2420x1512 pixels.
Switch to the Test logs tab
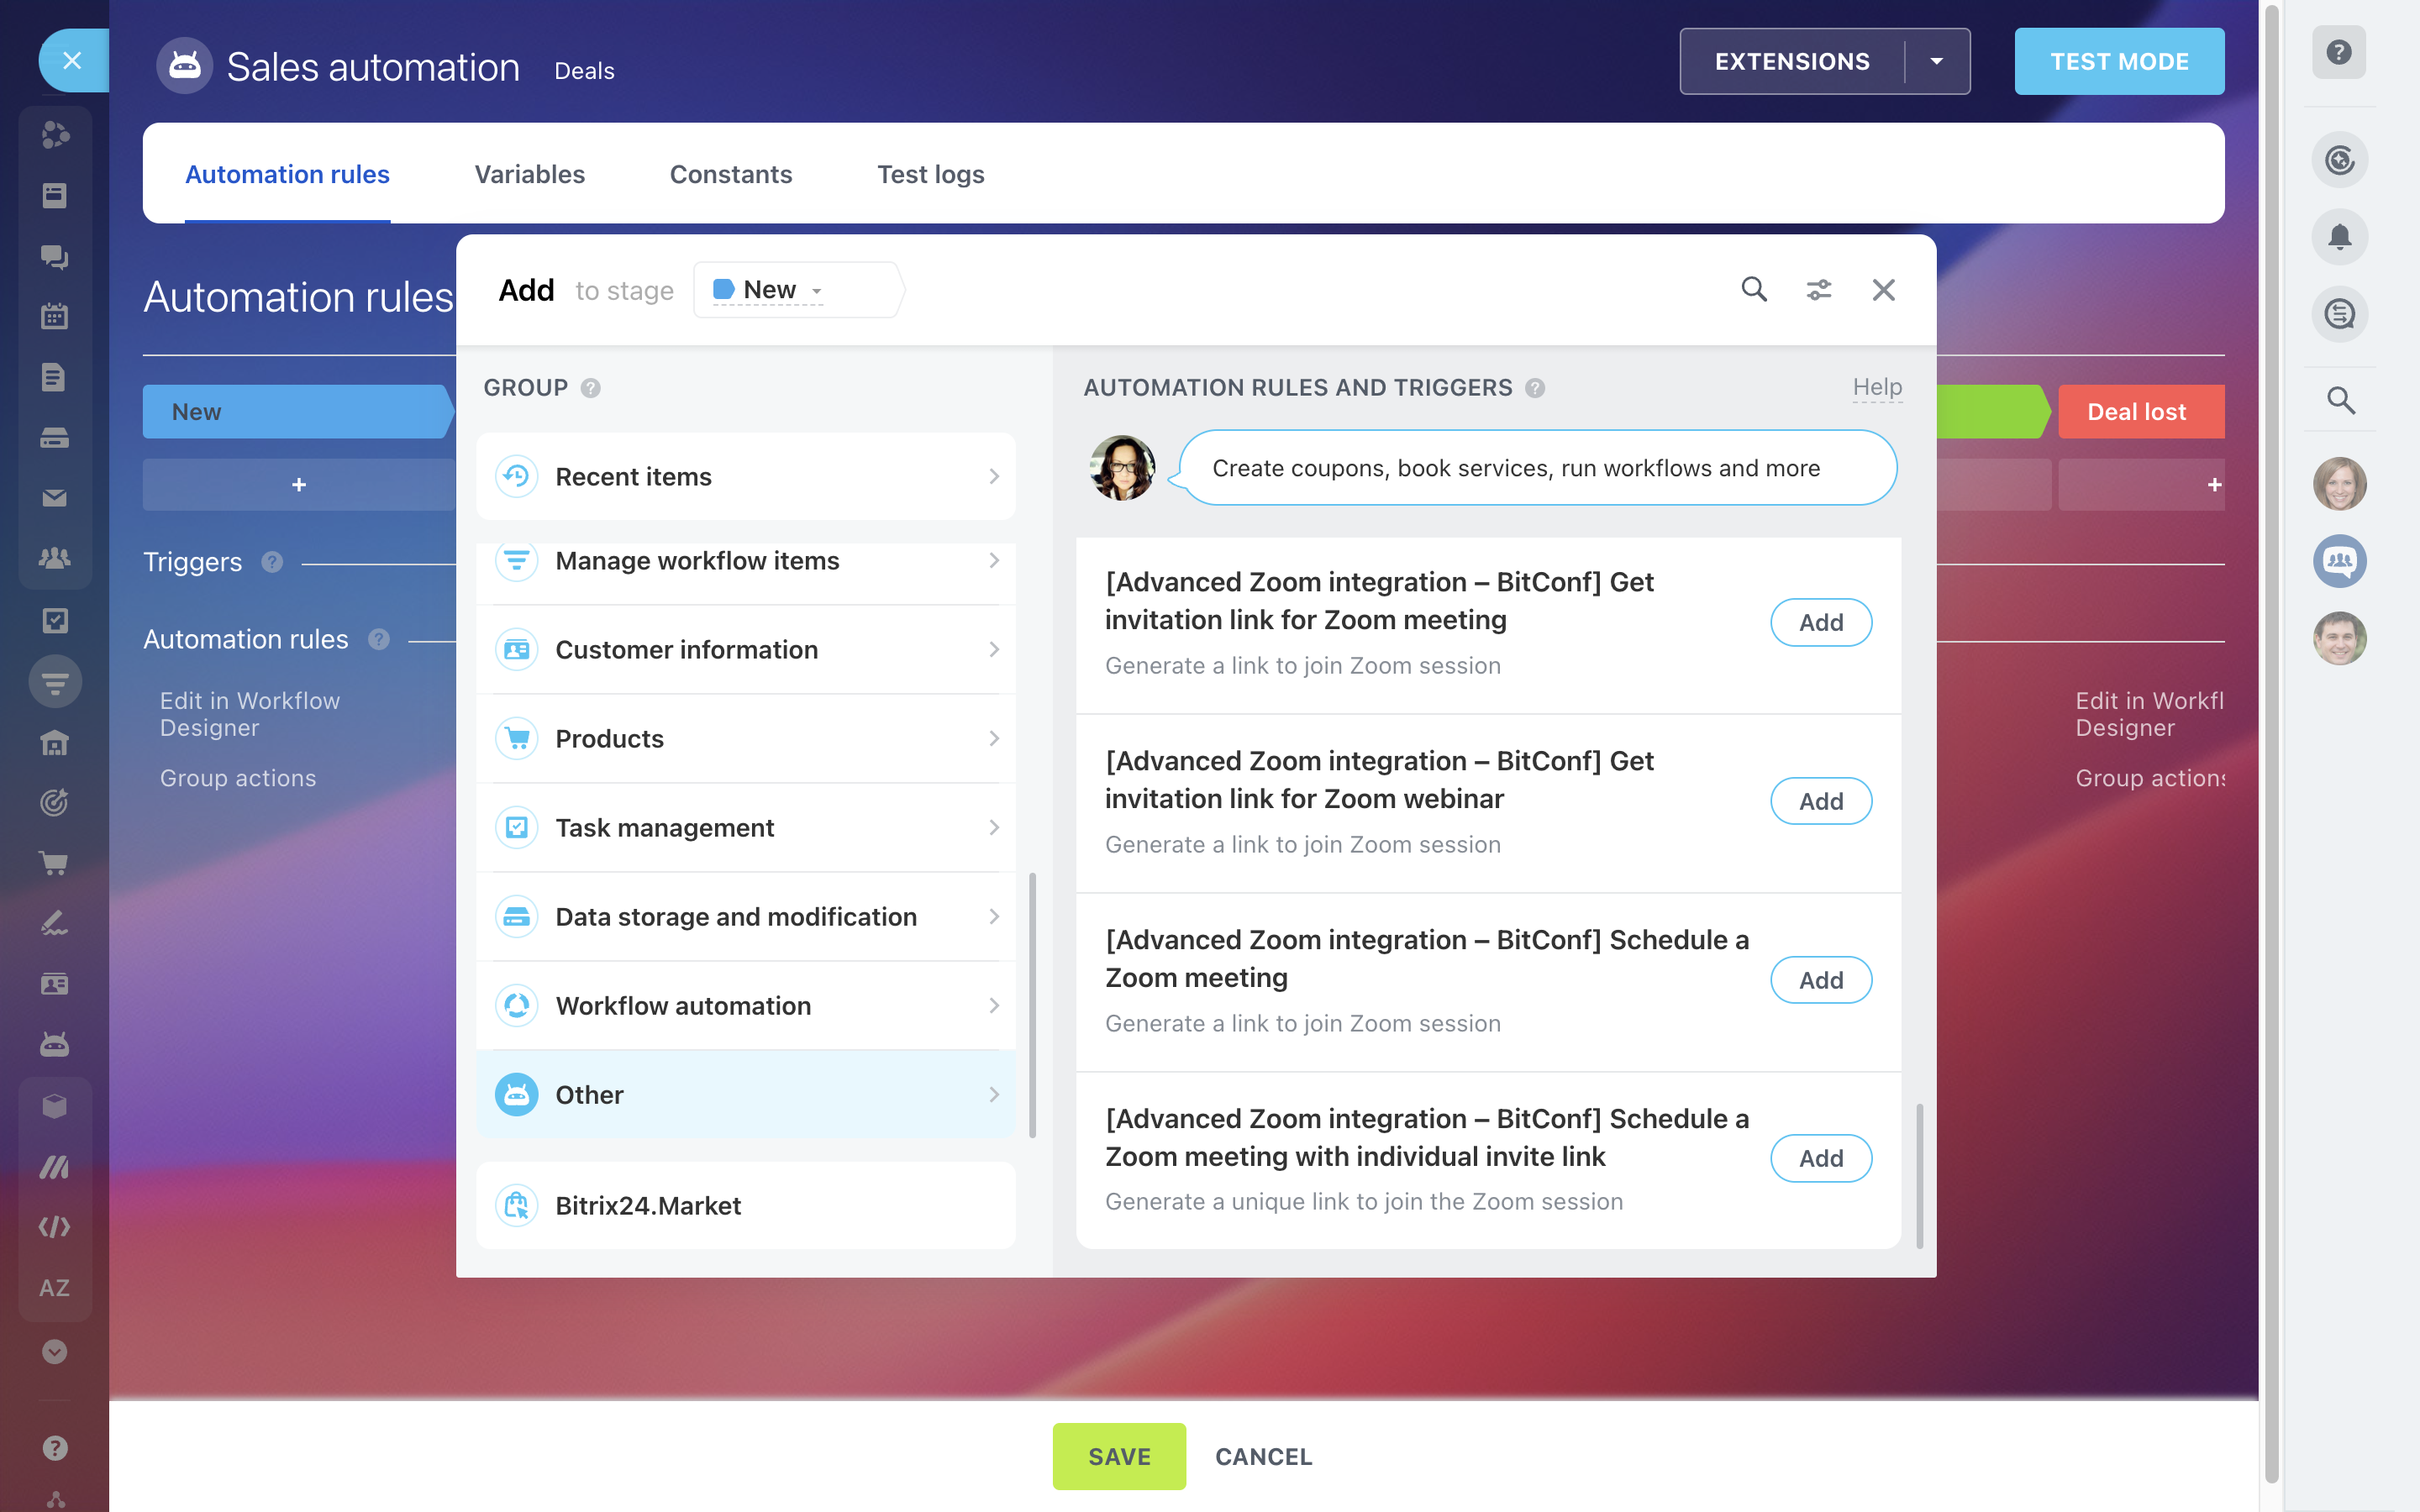coord(930,174)
